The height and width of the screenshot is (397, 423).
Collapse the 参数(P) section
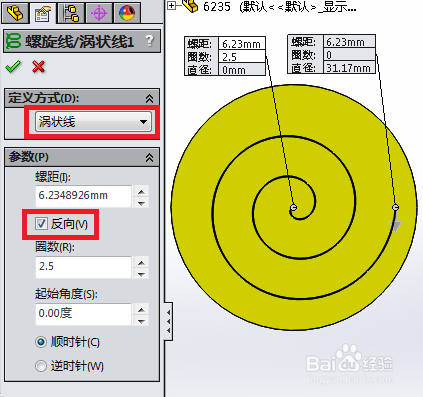click(149, 157)
